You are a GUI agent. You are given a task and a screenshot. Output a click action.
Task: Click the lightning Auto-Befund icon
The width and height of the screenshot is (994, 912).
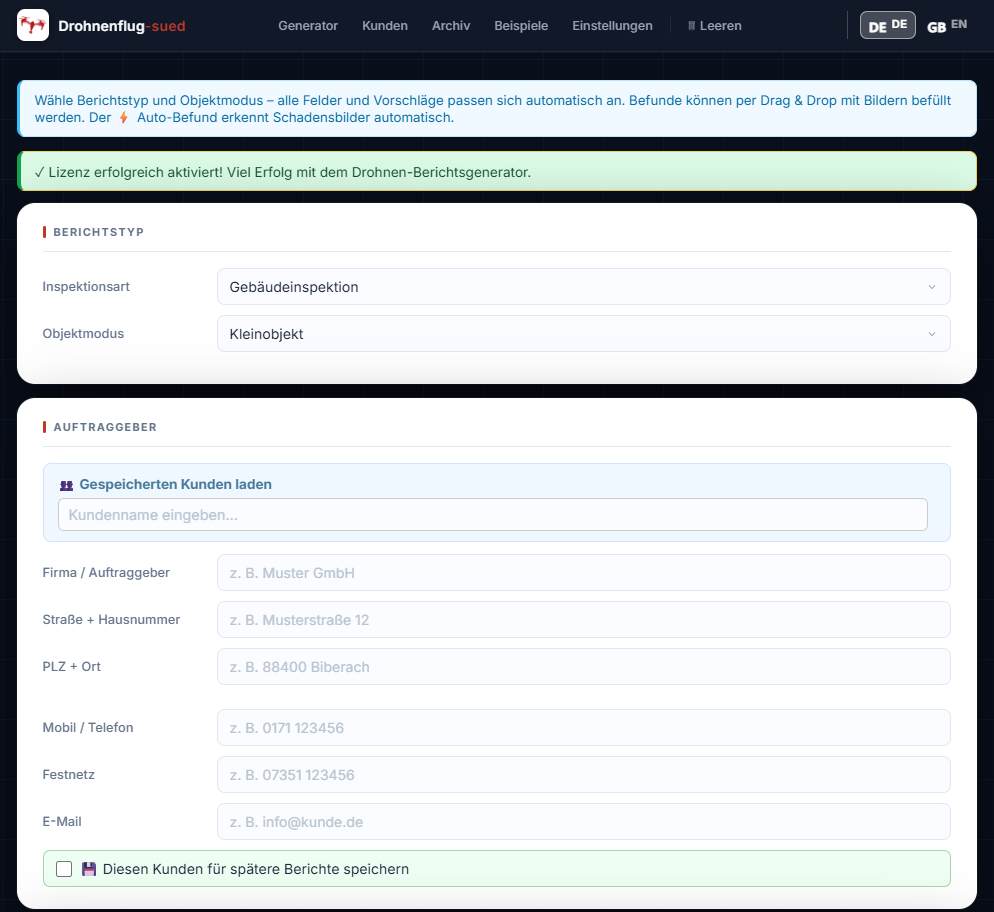point(124,118)
